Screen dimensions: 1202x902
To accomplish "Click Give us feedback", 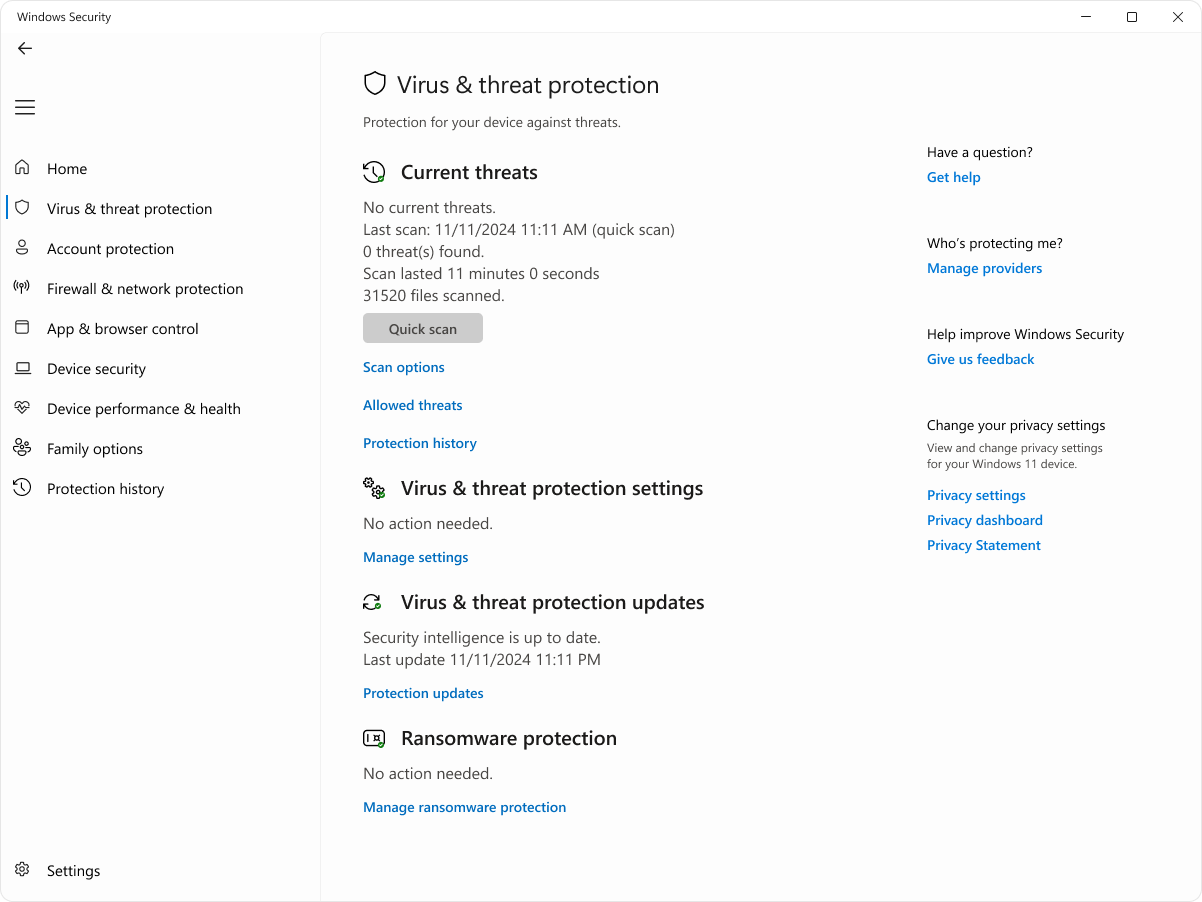I will 980,359.
